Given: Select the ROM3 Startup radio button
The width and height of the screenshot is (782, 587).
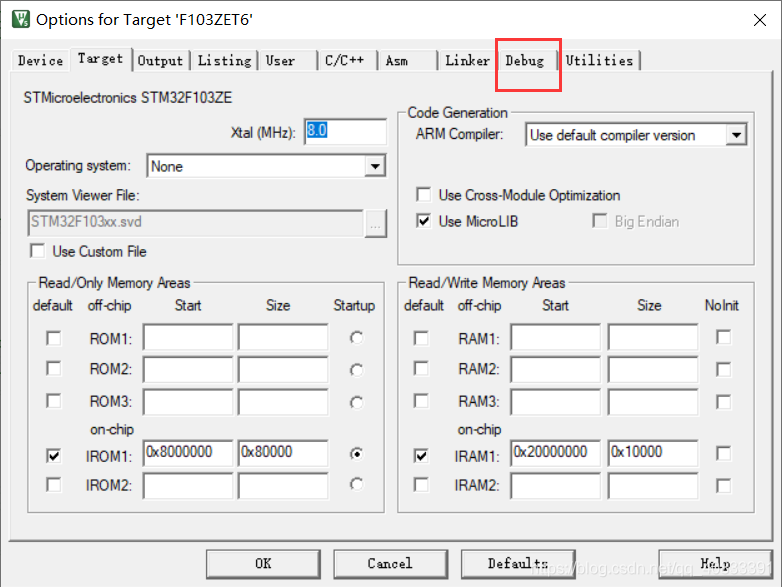Looking at the screenshot, I should click(356, 402).
